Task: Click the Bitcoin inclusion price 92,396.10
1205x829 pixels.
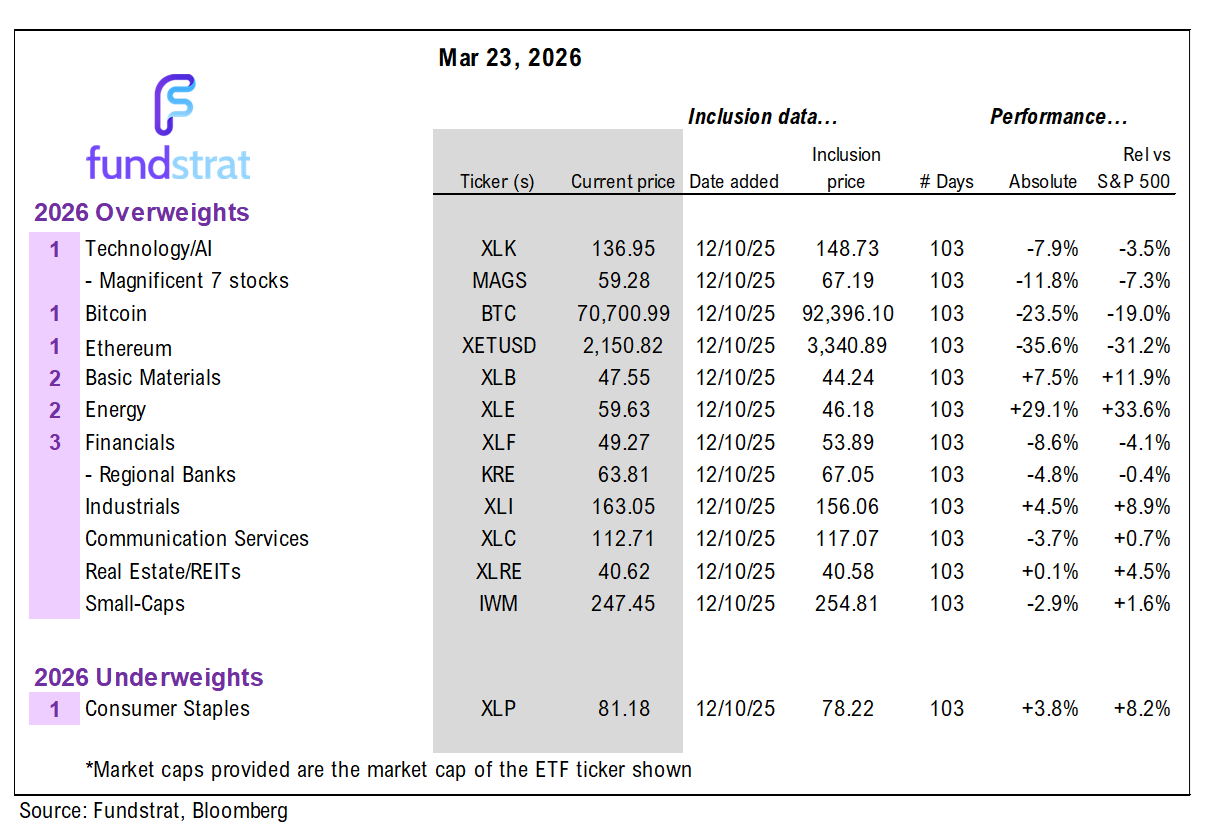Action: pyautogui.click(x=846, y=314)
